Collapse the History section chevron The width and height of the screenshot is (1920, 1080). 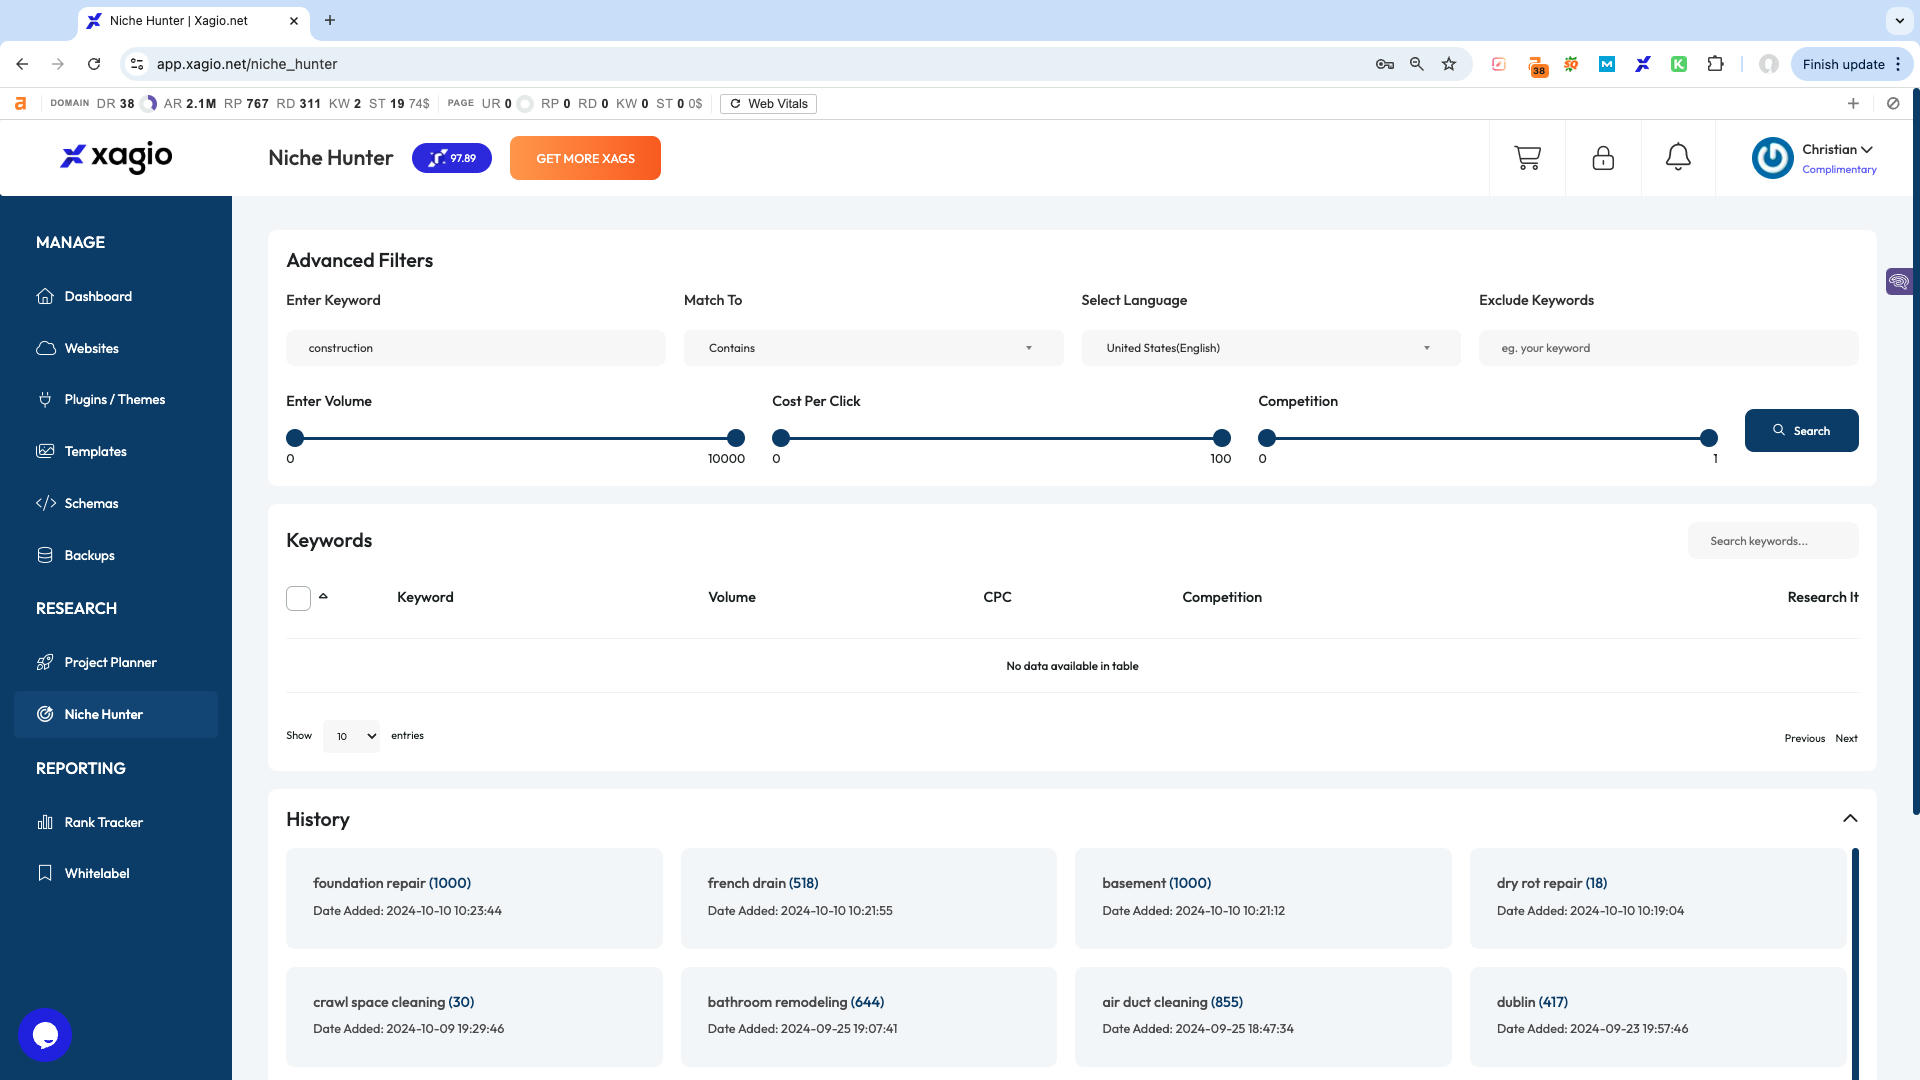[x=1850, y=818]
